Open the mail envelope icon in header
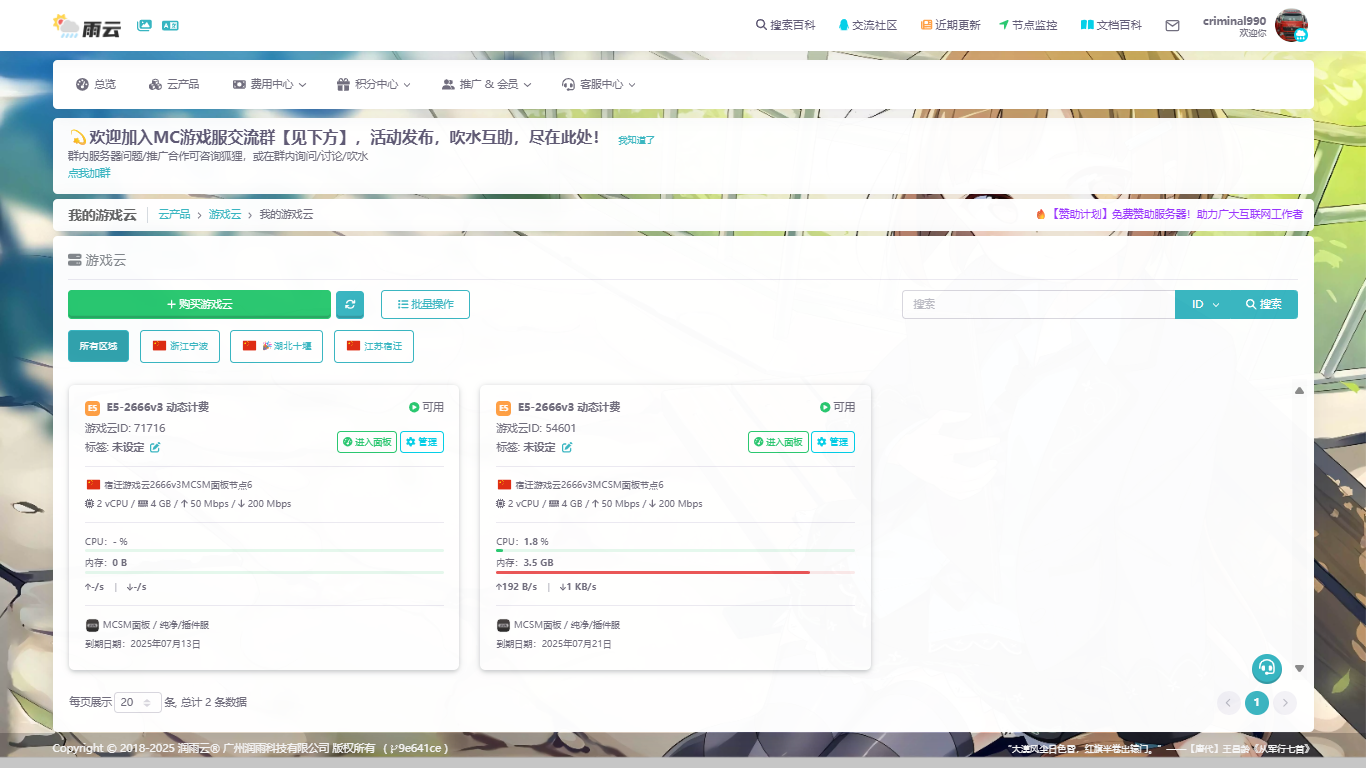Image resolution: width=1366 pixels, height=768 pixels. coord(1172,25)
